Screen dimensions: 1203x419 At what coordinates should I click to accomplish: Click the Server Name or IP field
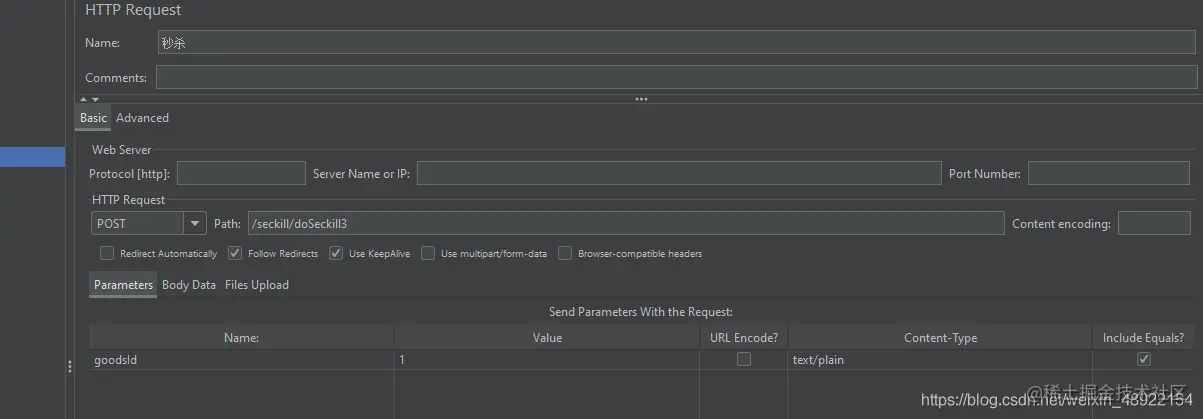pyautogui.click(x=679, y=173)
